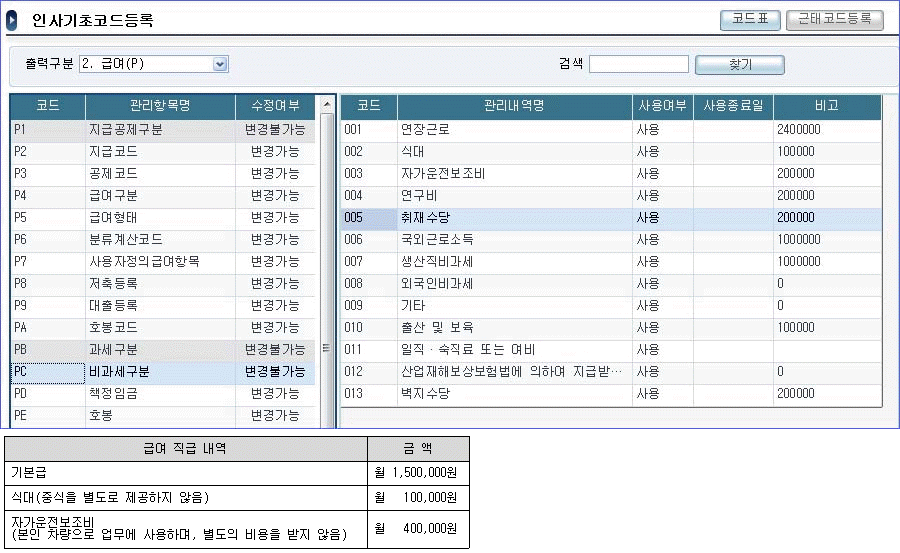
Task: Focus the 검색 text input field
Action: pyautogui.click(x=638, y=65)
